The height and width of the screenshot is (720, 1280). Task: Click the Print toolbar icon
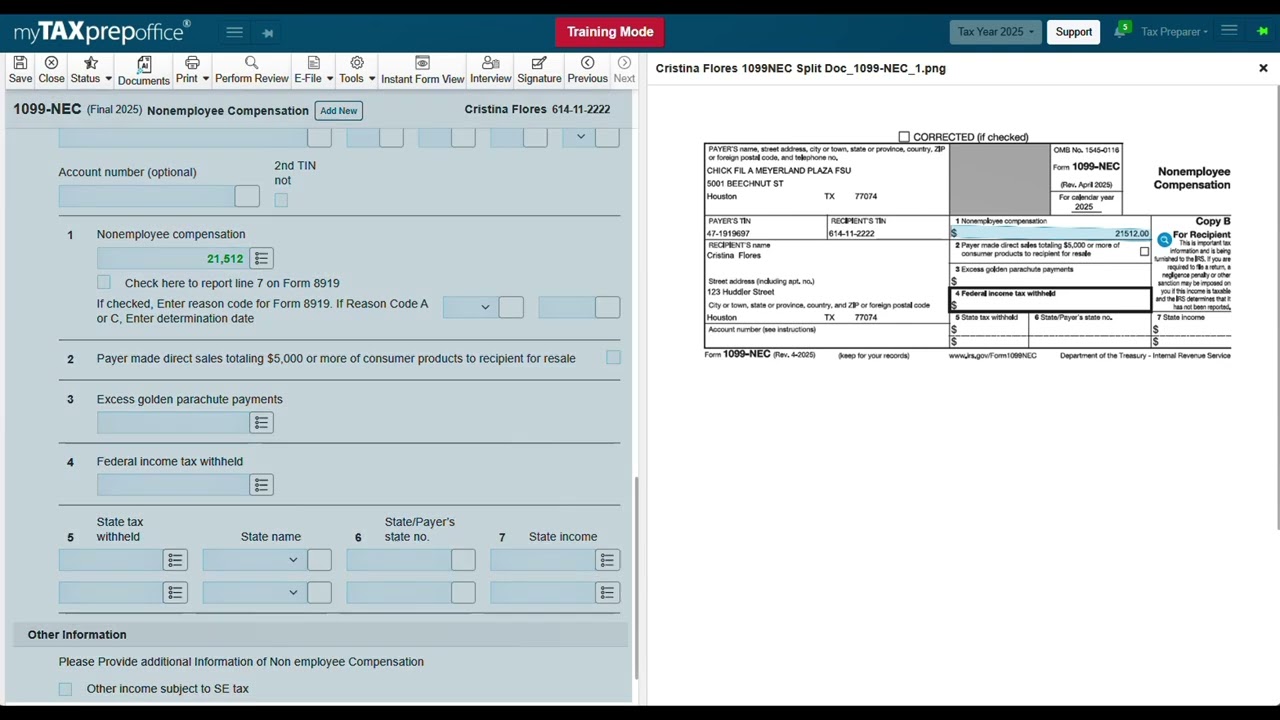pyautogui.click(x=187, y=70)
